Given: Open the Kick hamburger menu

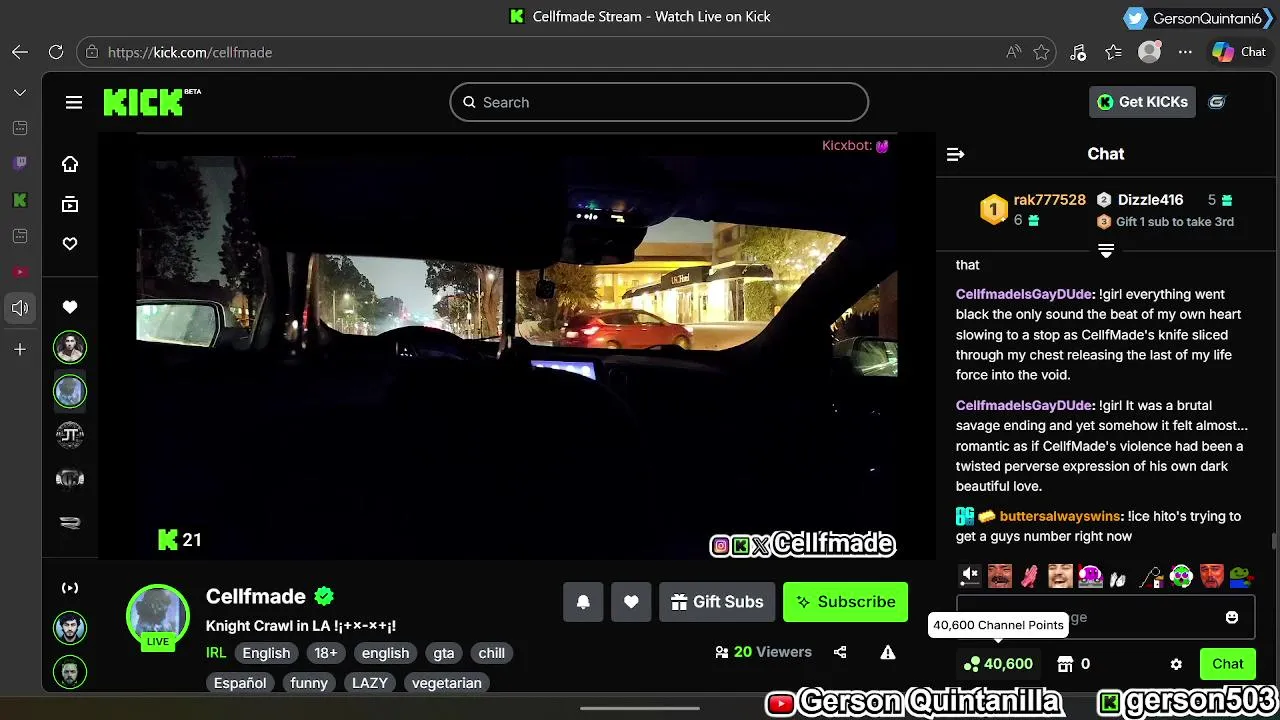Looking at the screenshot, I should [74, 102].
